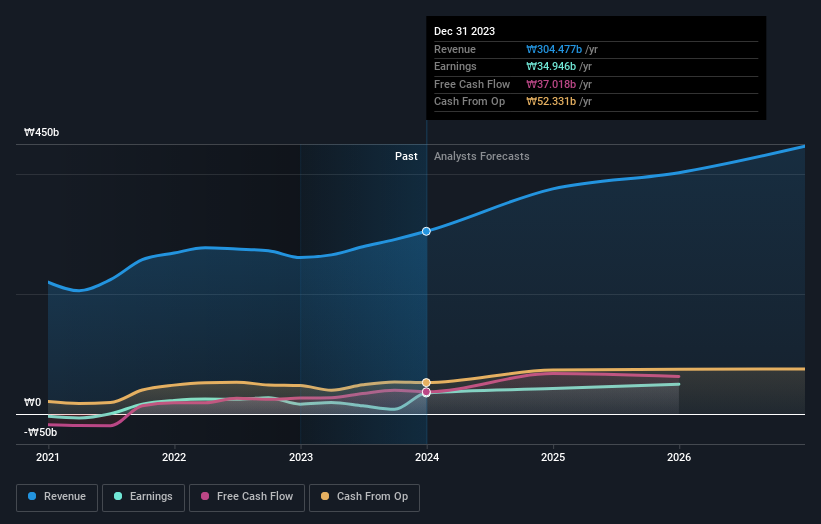The width and height of the screenshot is (821, 524).
Task: Click the ₩450b y-axis label
Action: coord(41,132)
